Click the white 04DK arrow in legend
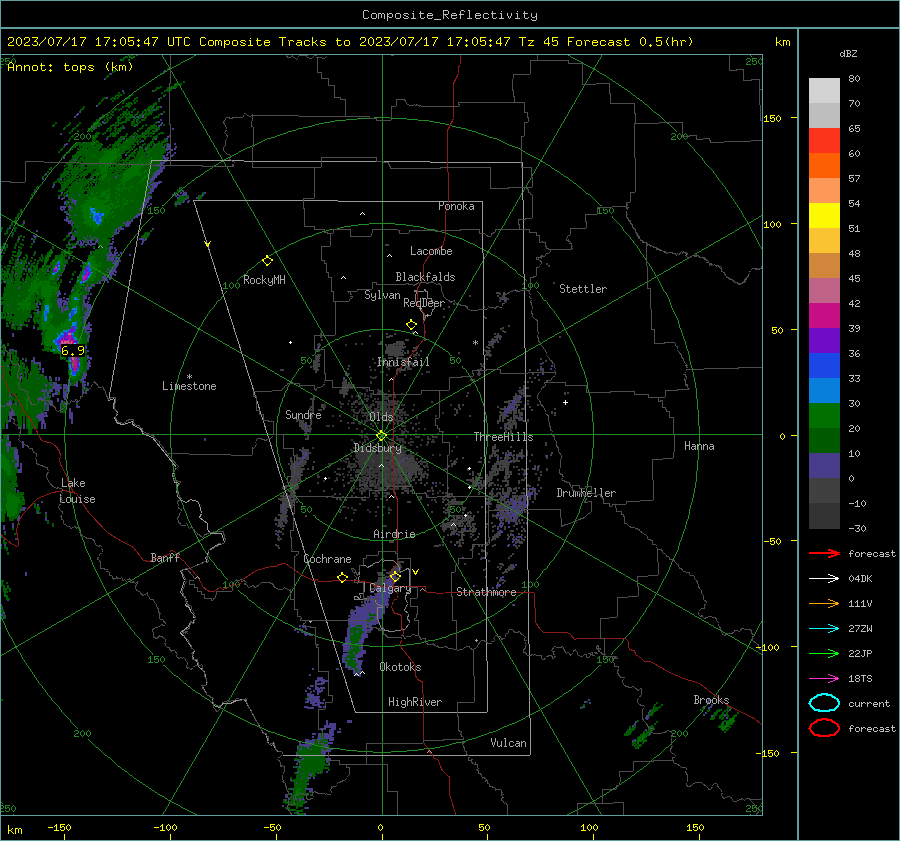Viewport: 900px width, 841px height. click(824, 578)
